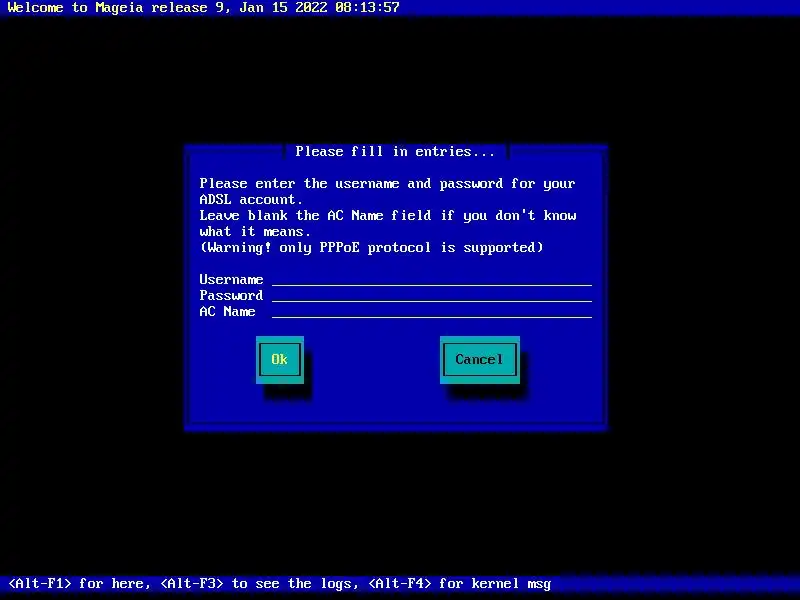Click the "Username" field label

coord(231,280)
